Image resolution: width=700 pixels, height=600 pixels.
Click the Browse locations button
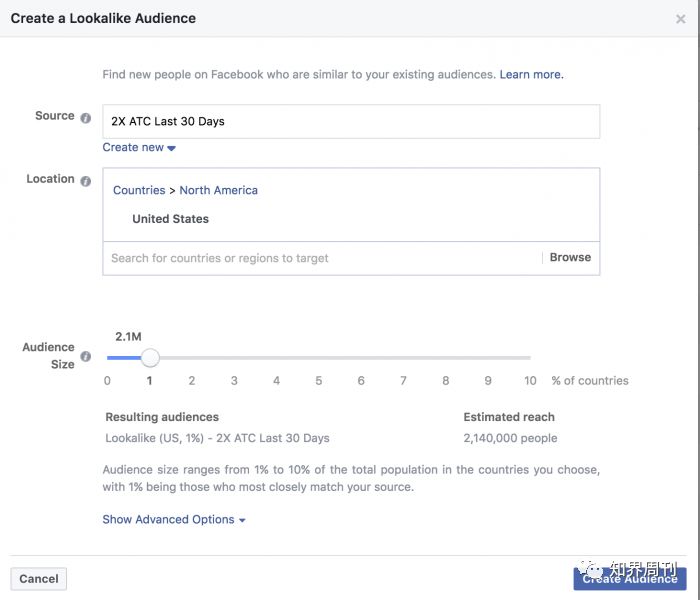click(x=570, y=258)
